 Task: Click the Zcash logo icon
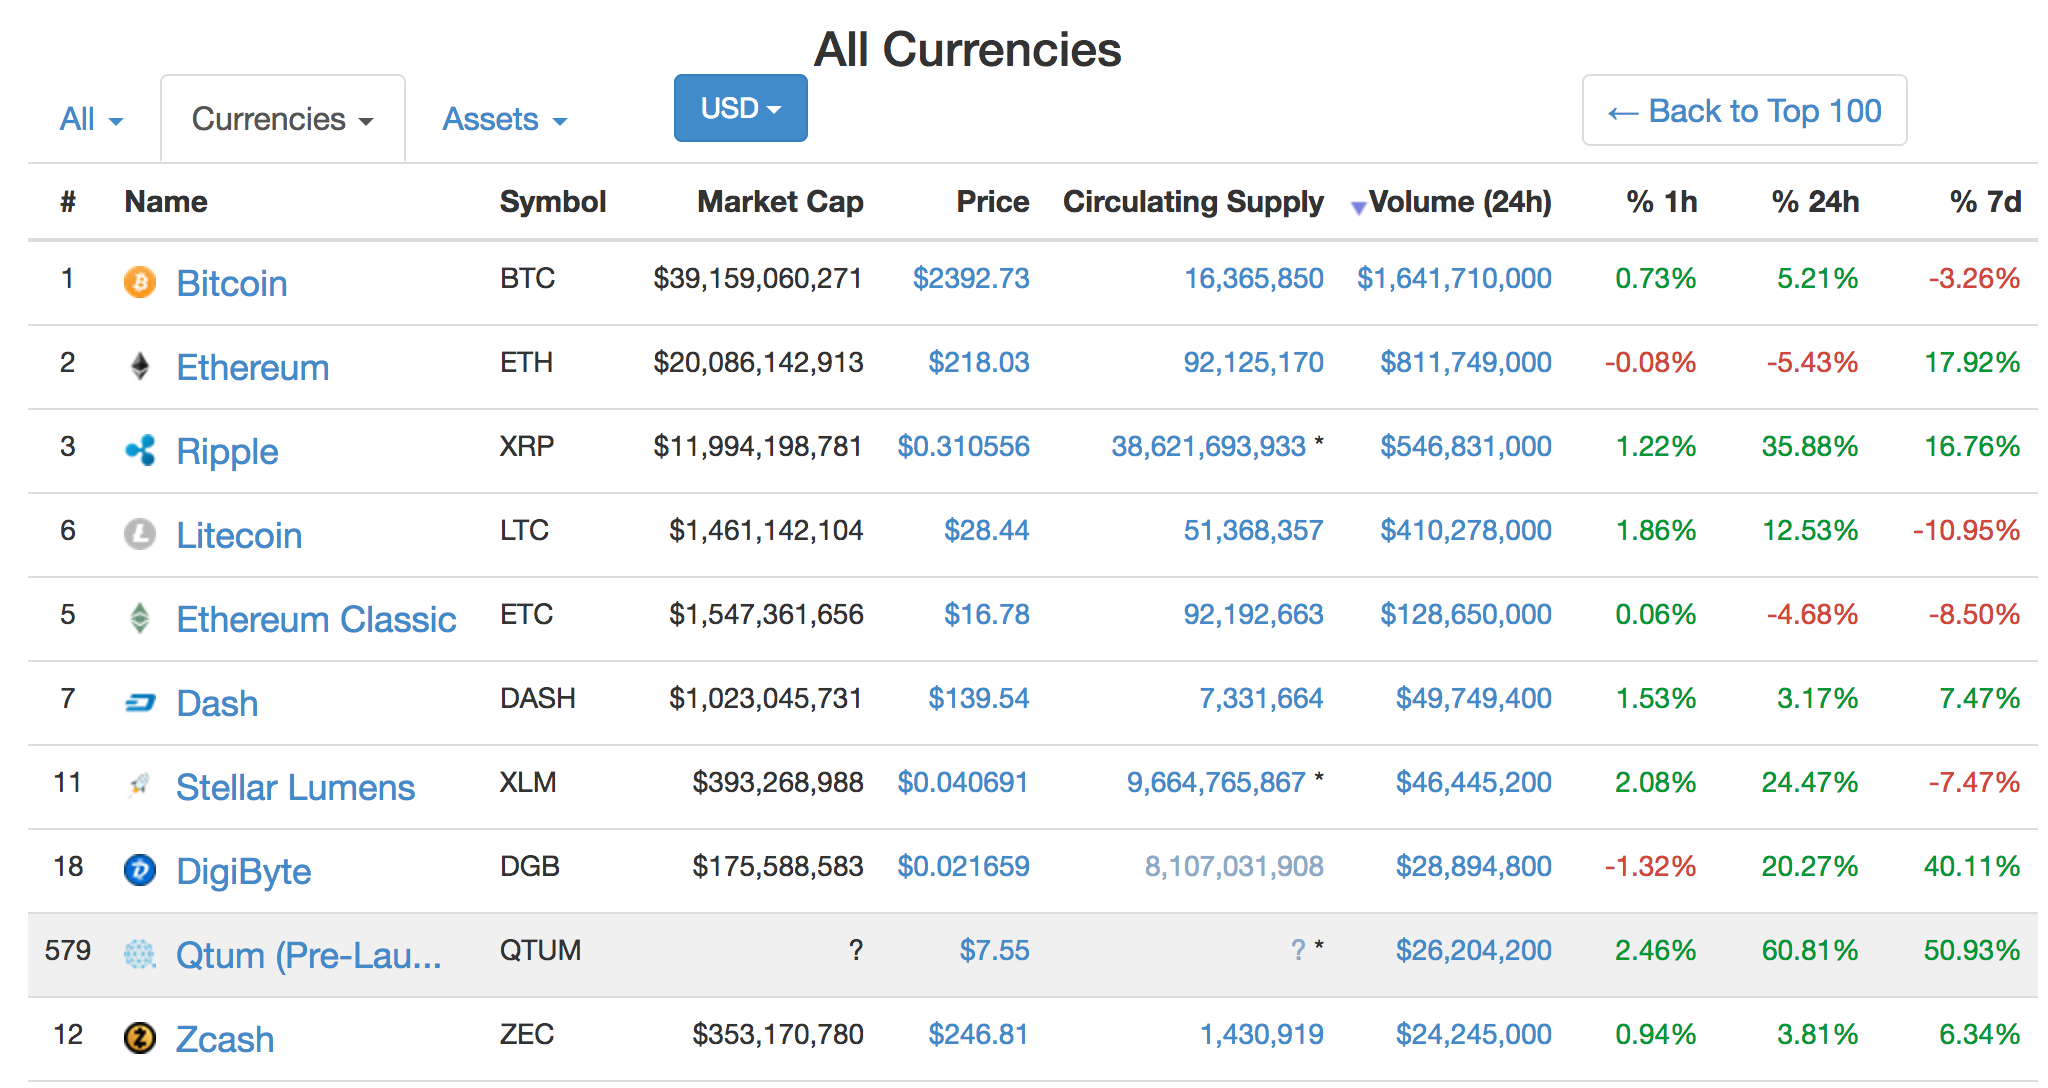click(140, 1038)
